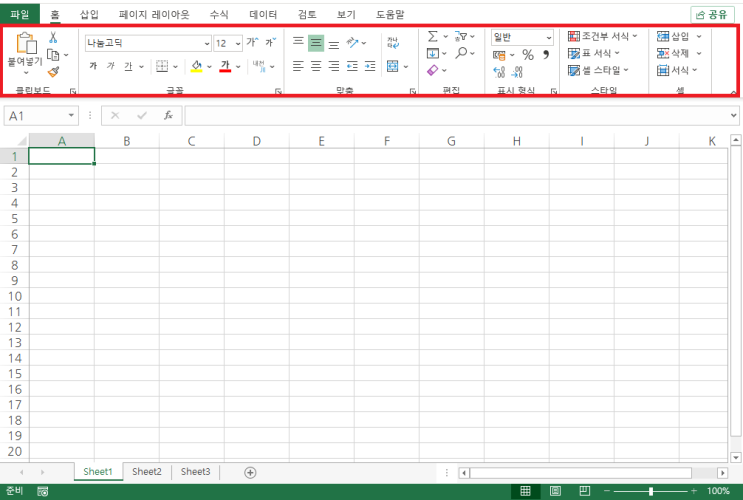This screenshot has height=500, width=743.
Task: Increase indent icon
Action: tap(370, 66)
